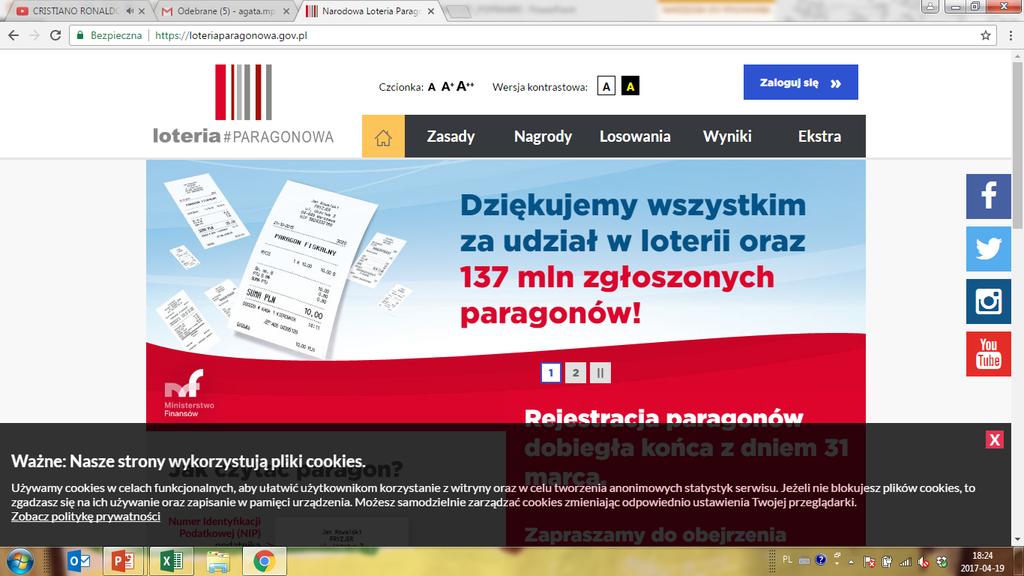
Task: Switch to white contrast version A
Action: tap(606, 86)
